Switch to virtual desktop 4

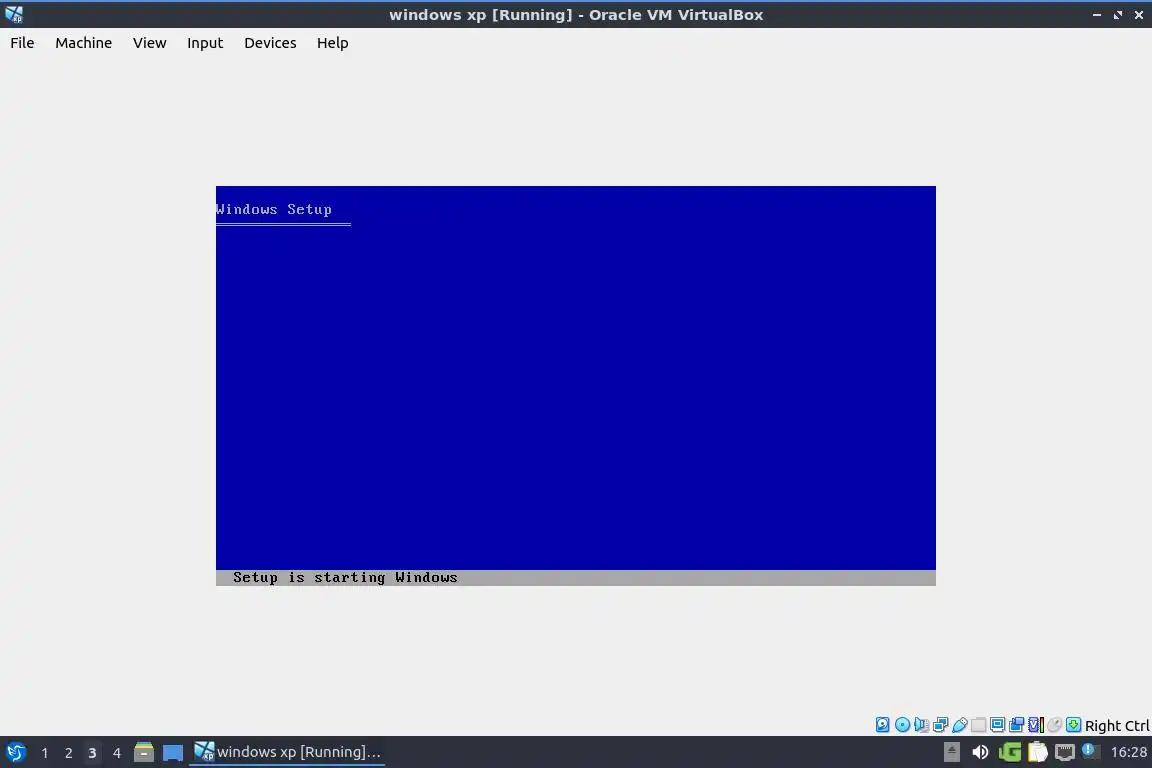116,753
